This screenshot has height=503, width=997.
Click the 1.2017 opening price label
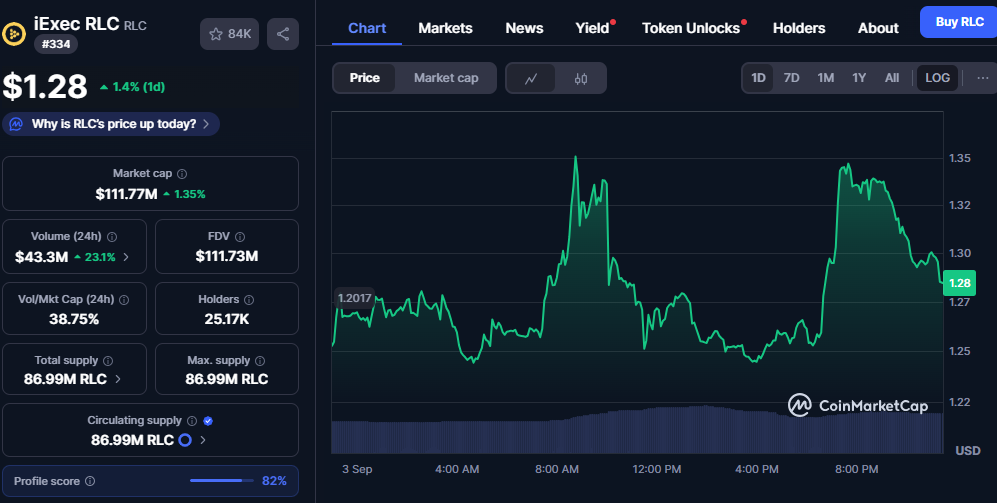(354, 298)
